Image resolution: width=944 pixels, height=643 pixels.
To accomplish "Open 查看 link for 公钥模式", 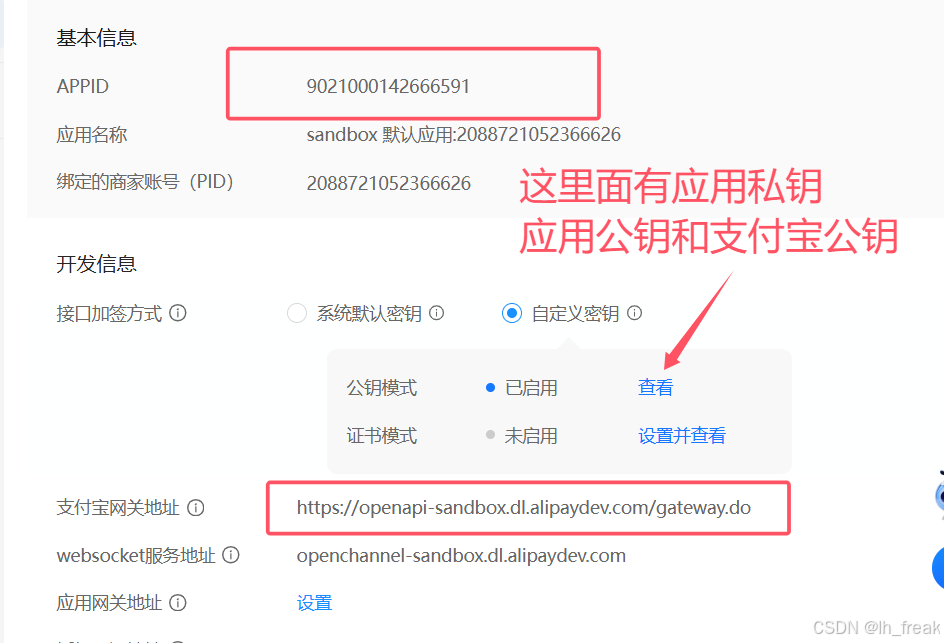I will pyautogui.click(x=655, y=388).
